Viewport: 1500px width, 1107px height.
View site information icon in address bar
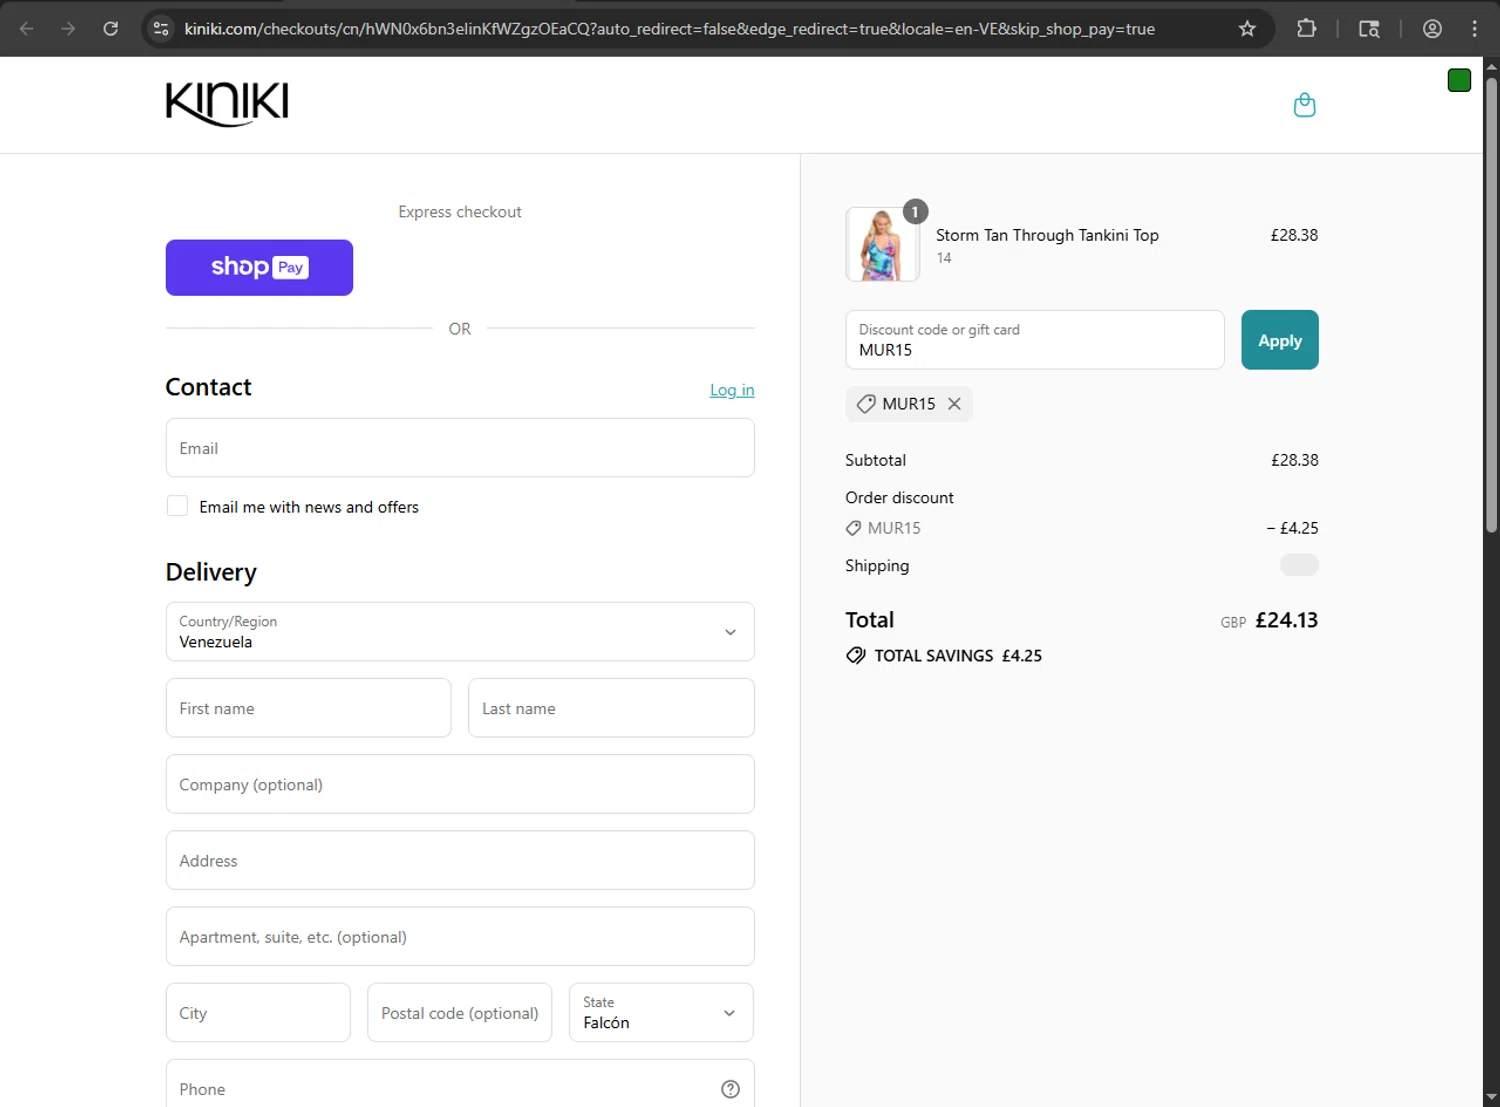click(161, 29)
